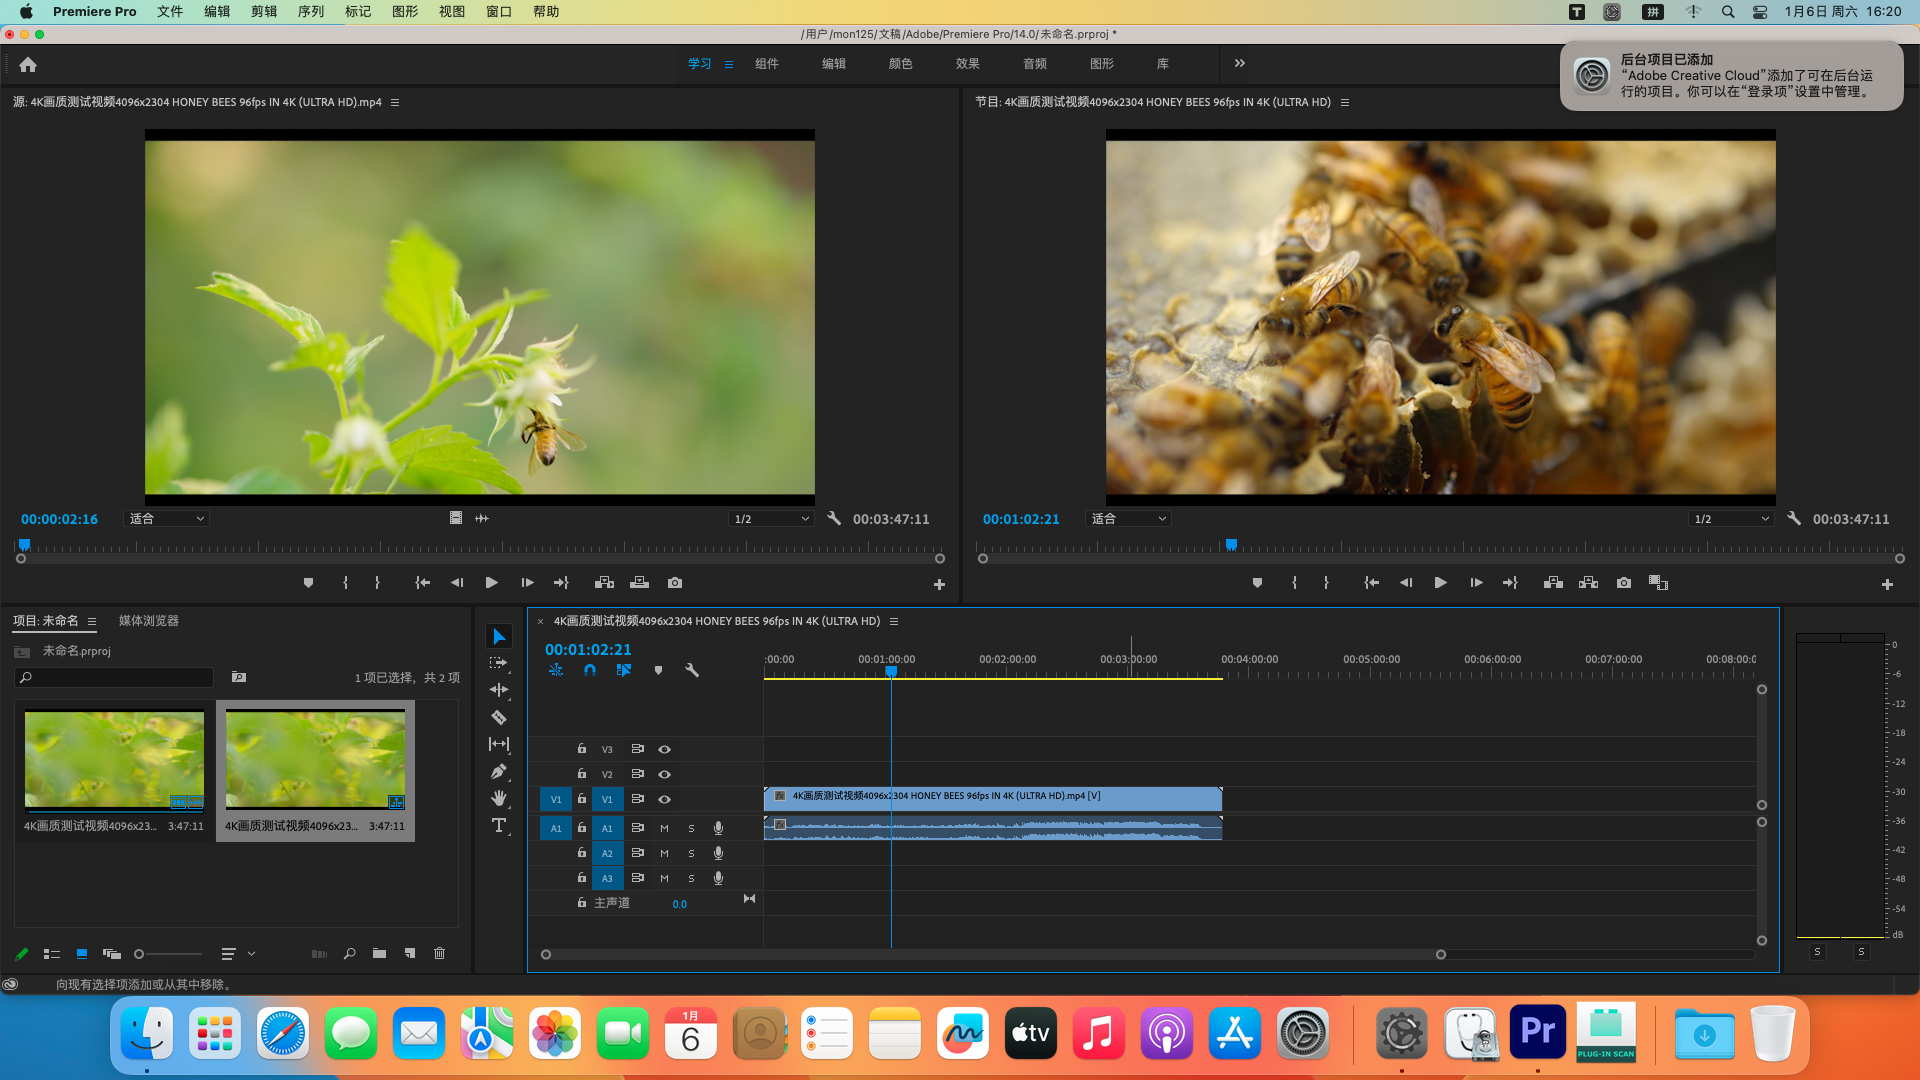Screen dimensions: 1920x1080
Task: Select the Pen tool in toolbar
Action: pos(498,771)
